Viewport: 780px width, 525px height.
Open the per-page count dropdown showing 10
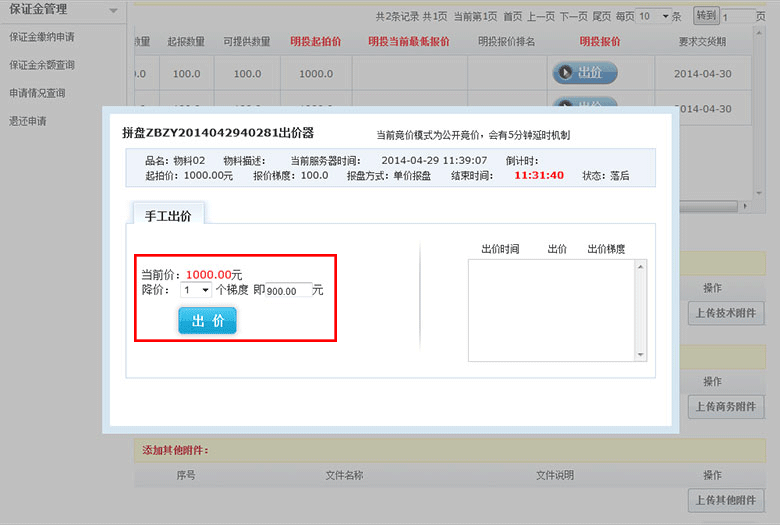click(x=652, y=17)
